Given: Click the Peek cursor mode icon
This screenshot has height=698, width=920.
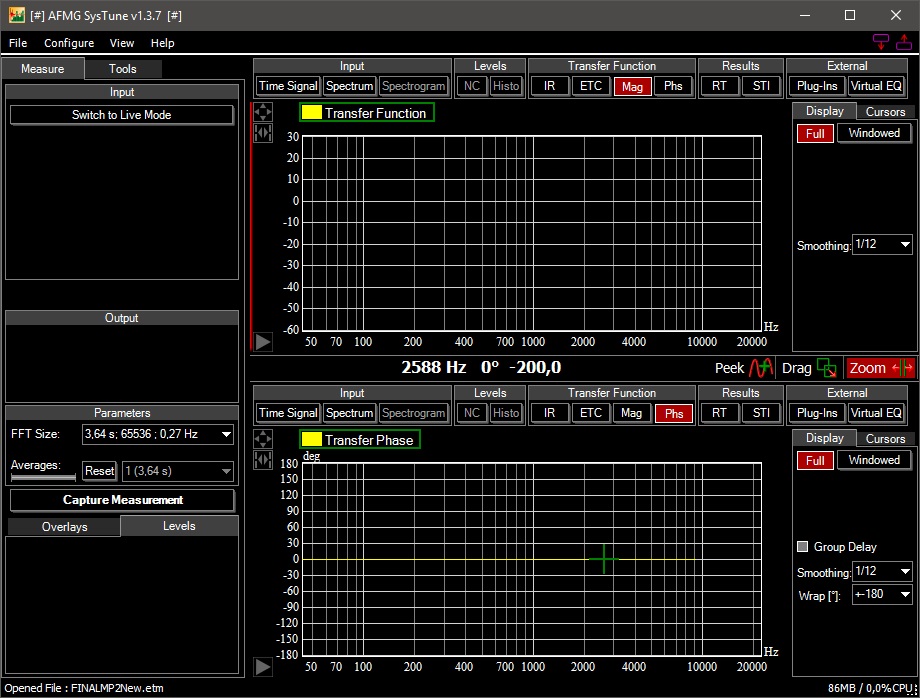Looking at the screenshot, I should [763, 368].
